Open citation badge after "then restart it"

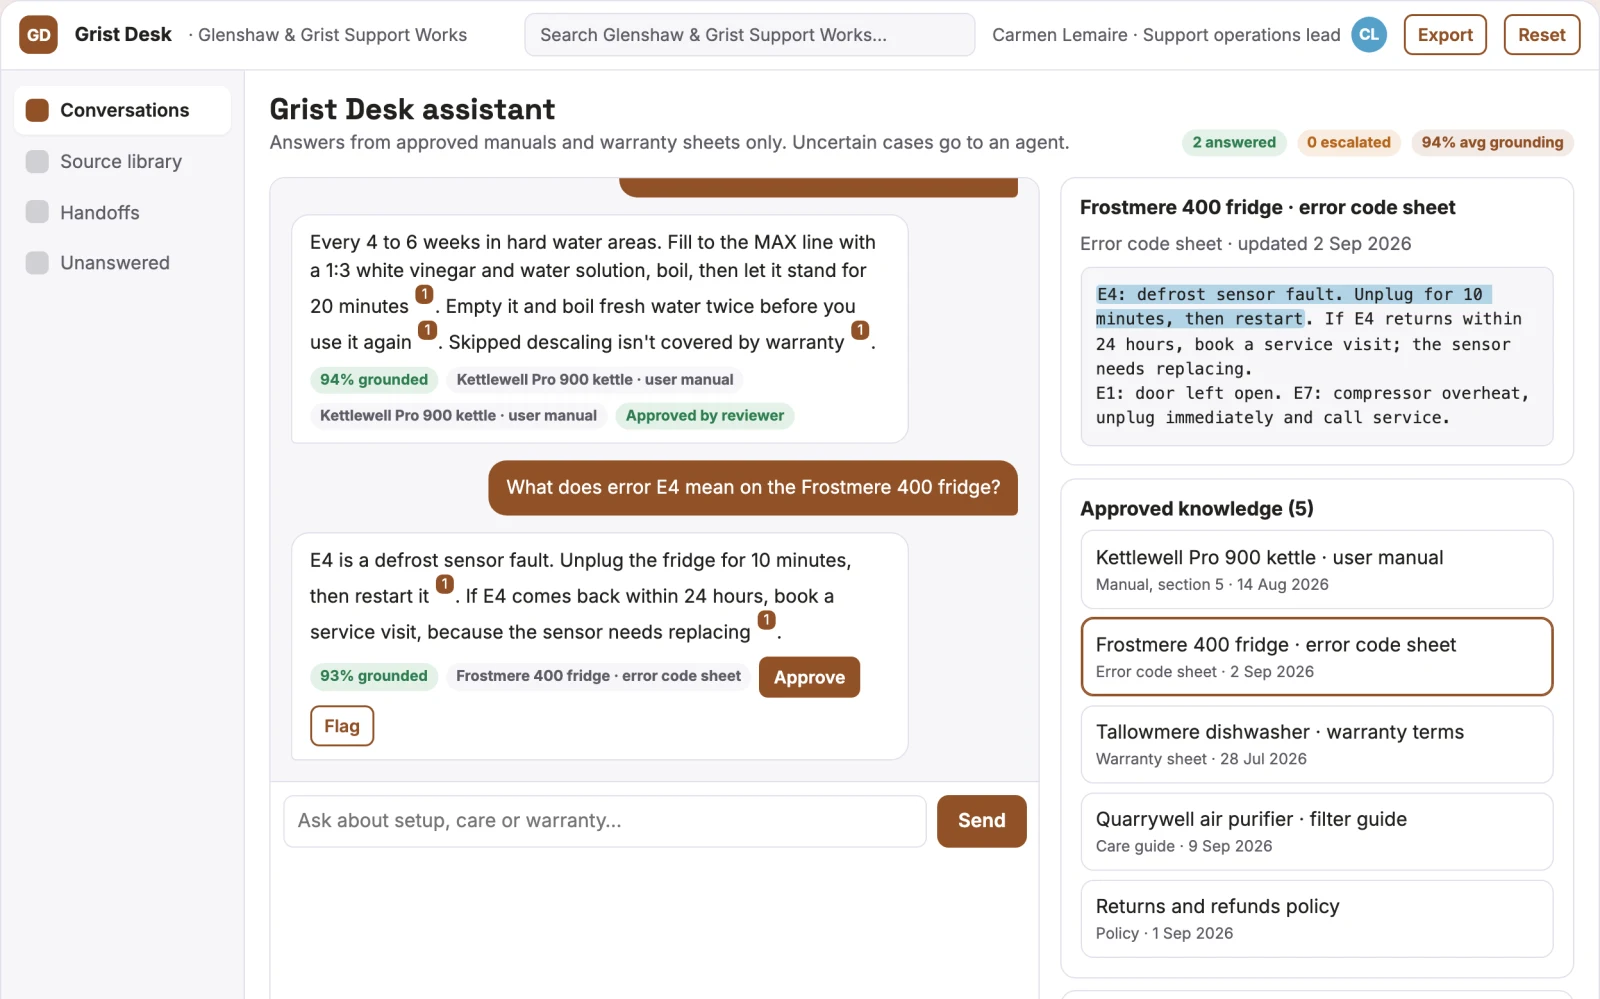445,584
